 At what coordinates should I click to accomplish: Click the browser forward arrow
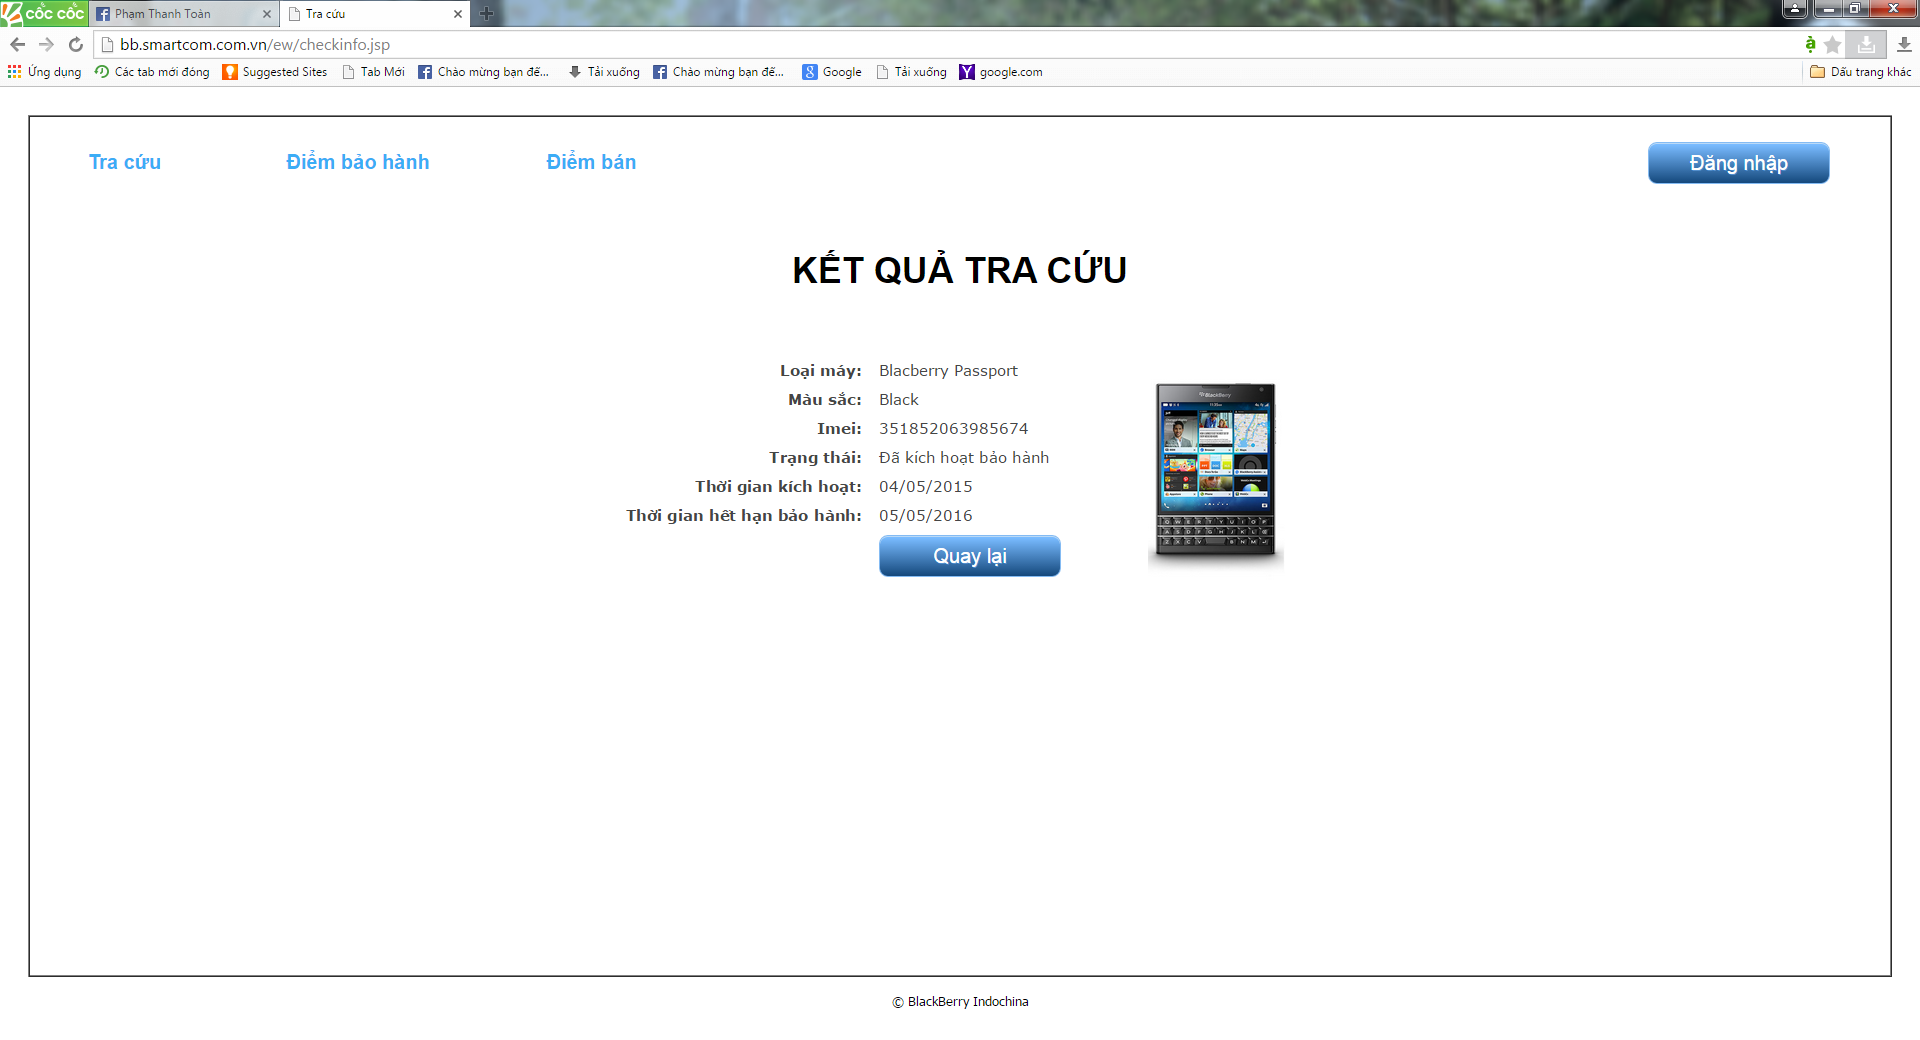pos(46,44)
